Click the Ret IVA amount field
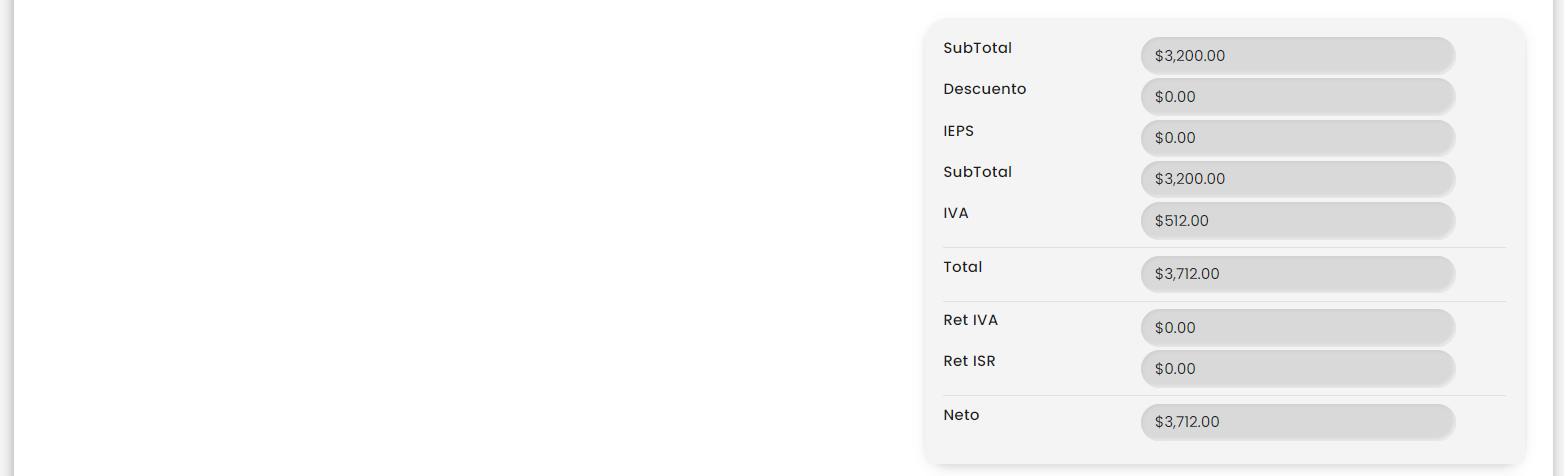 (x=1297, y=327)
